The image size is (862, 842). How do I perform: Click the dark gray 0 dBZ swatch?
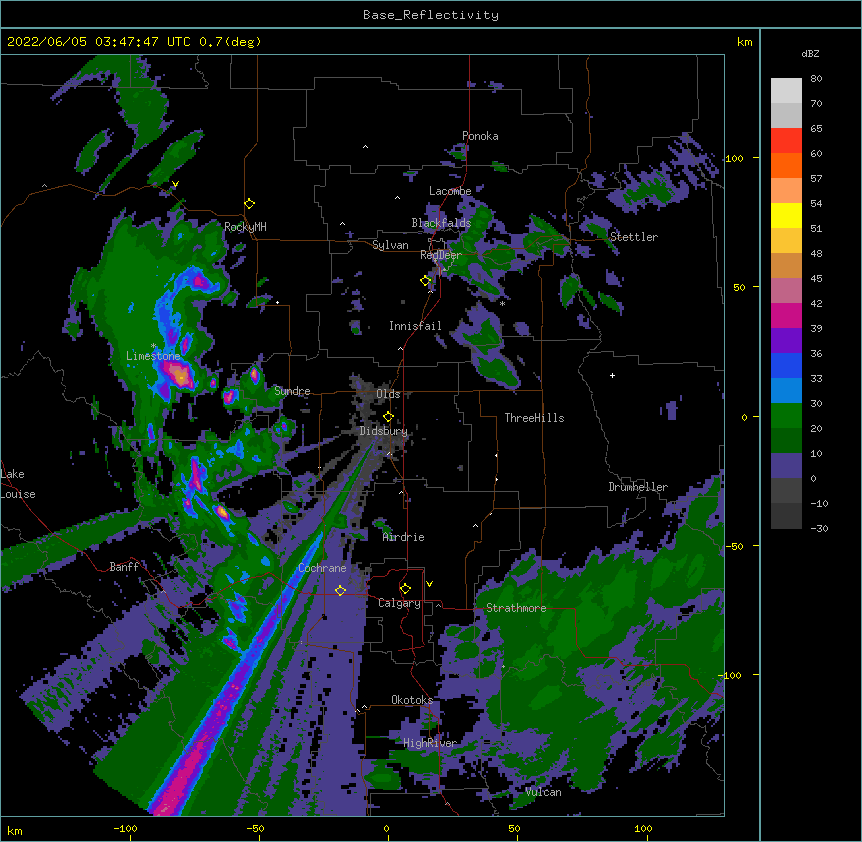click(x=786, y=491)
